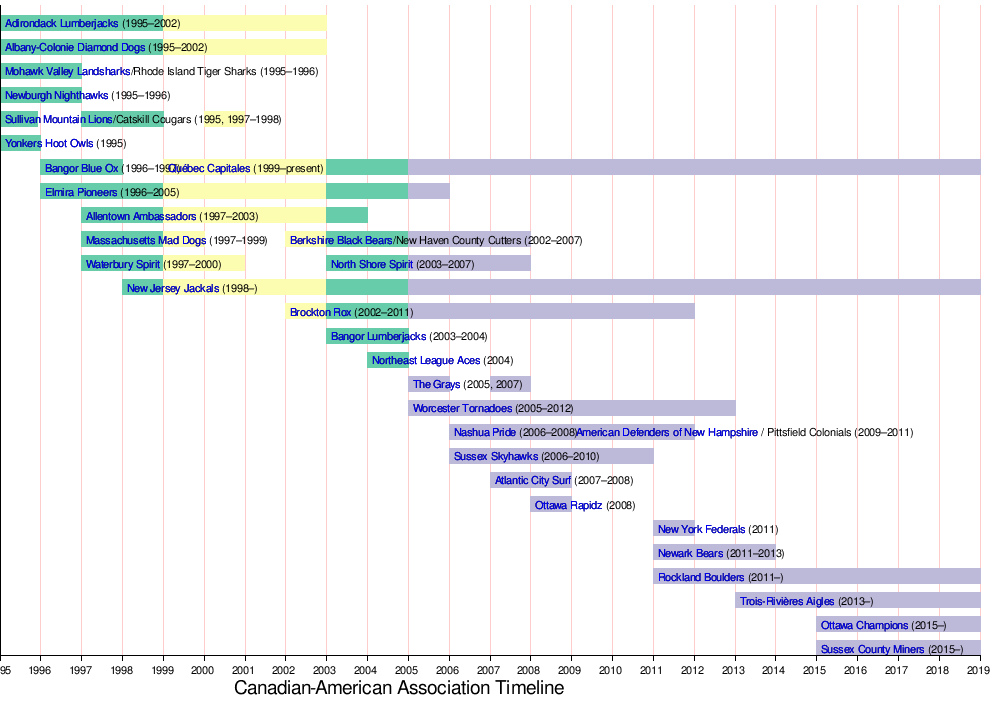Follow the Mohawk Valley Landsharks link

67,71
